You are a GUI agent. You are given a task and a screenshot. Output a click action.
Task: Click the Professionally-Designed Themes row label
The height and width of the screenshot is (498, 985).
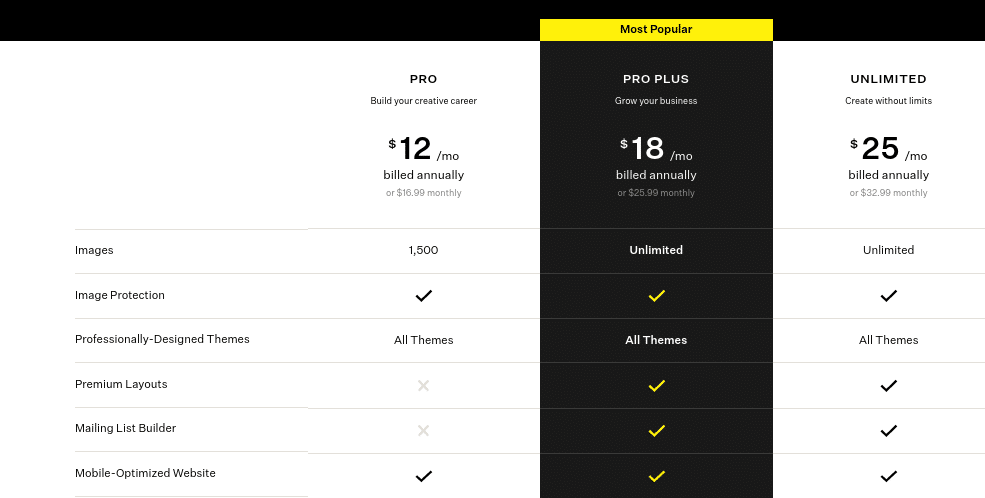point(162,339)
